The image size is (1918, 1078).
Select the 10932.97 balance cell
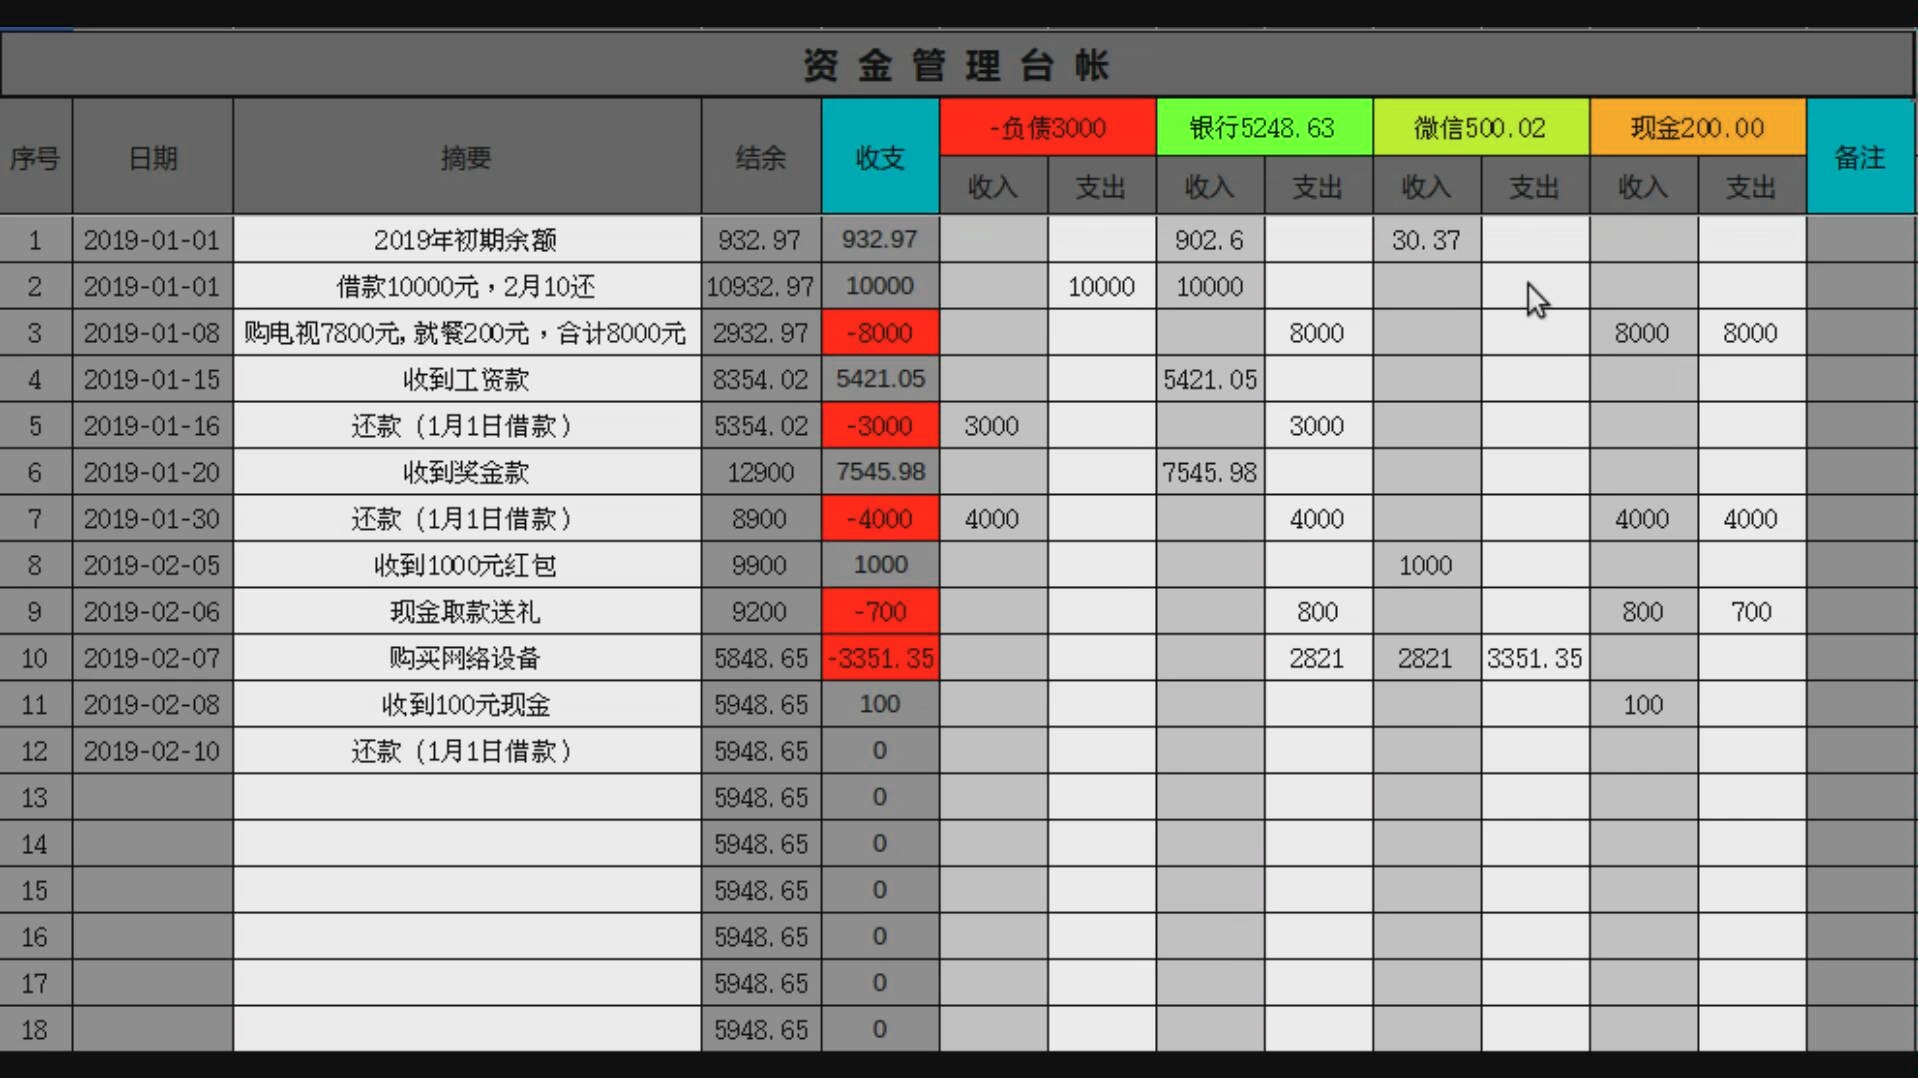tap(761, 287)
